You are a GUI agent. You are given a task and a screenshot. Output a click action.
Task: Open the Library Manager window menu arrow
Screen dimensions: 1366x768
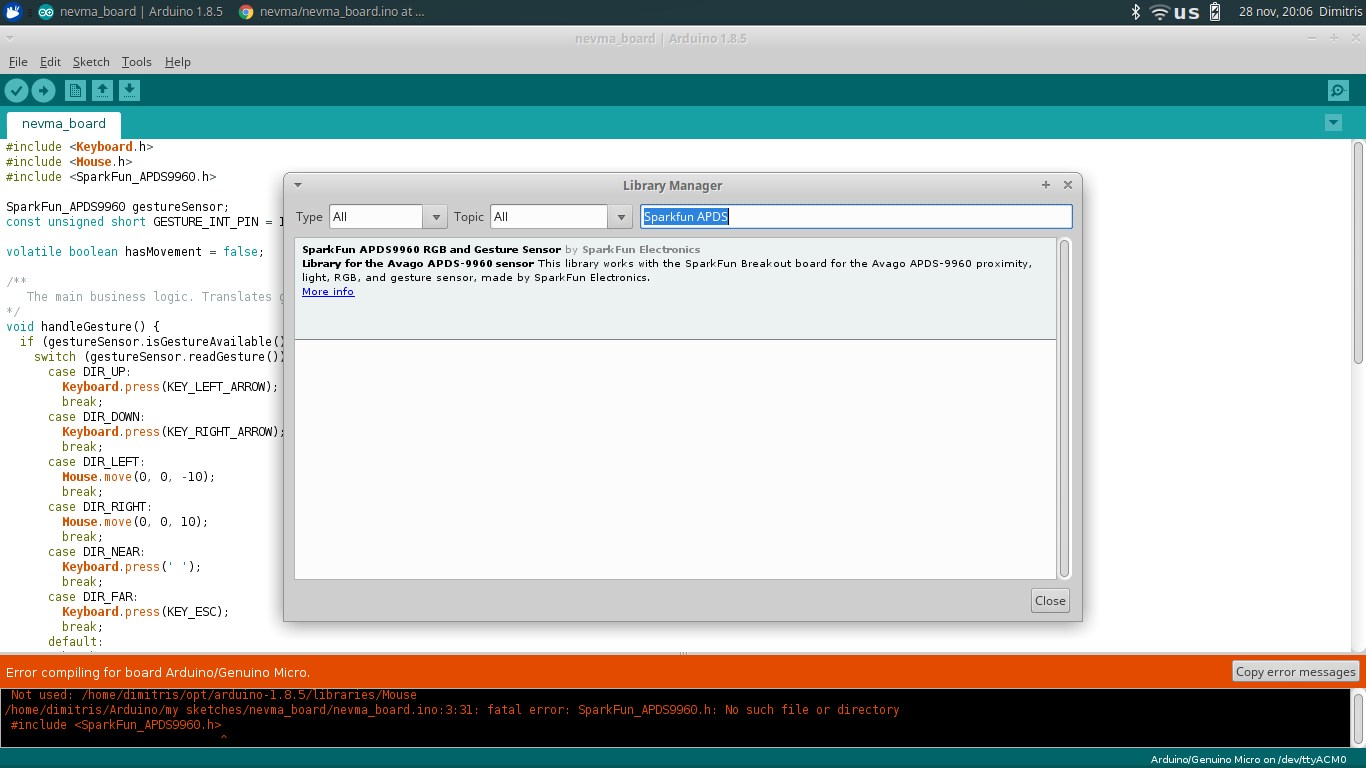point(297,185)
